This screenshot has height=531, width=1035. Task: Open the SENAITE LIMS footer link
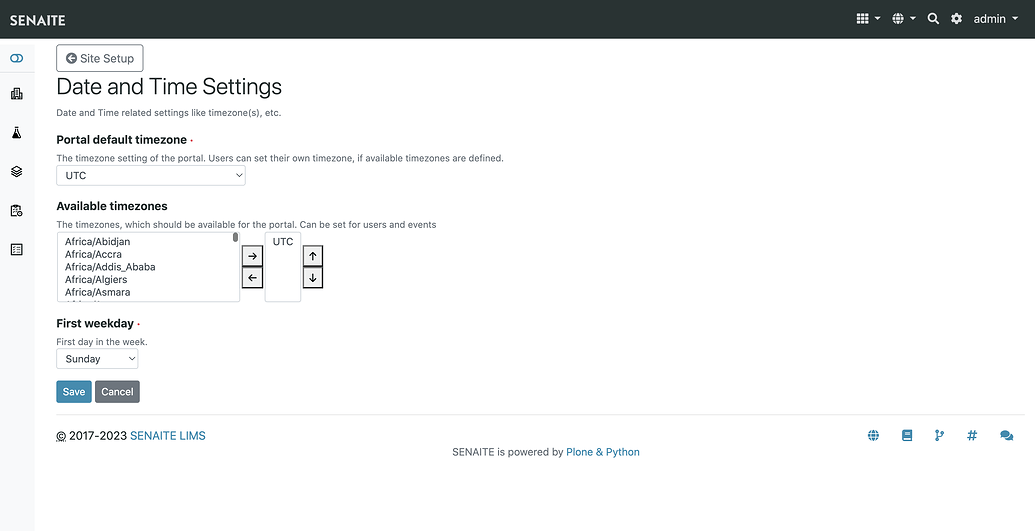click(x=168, y=436)
